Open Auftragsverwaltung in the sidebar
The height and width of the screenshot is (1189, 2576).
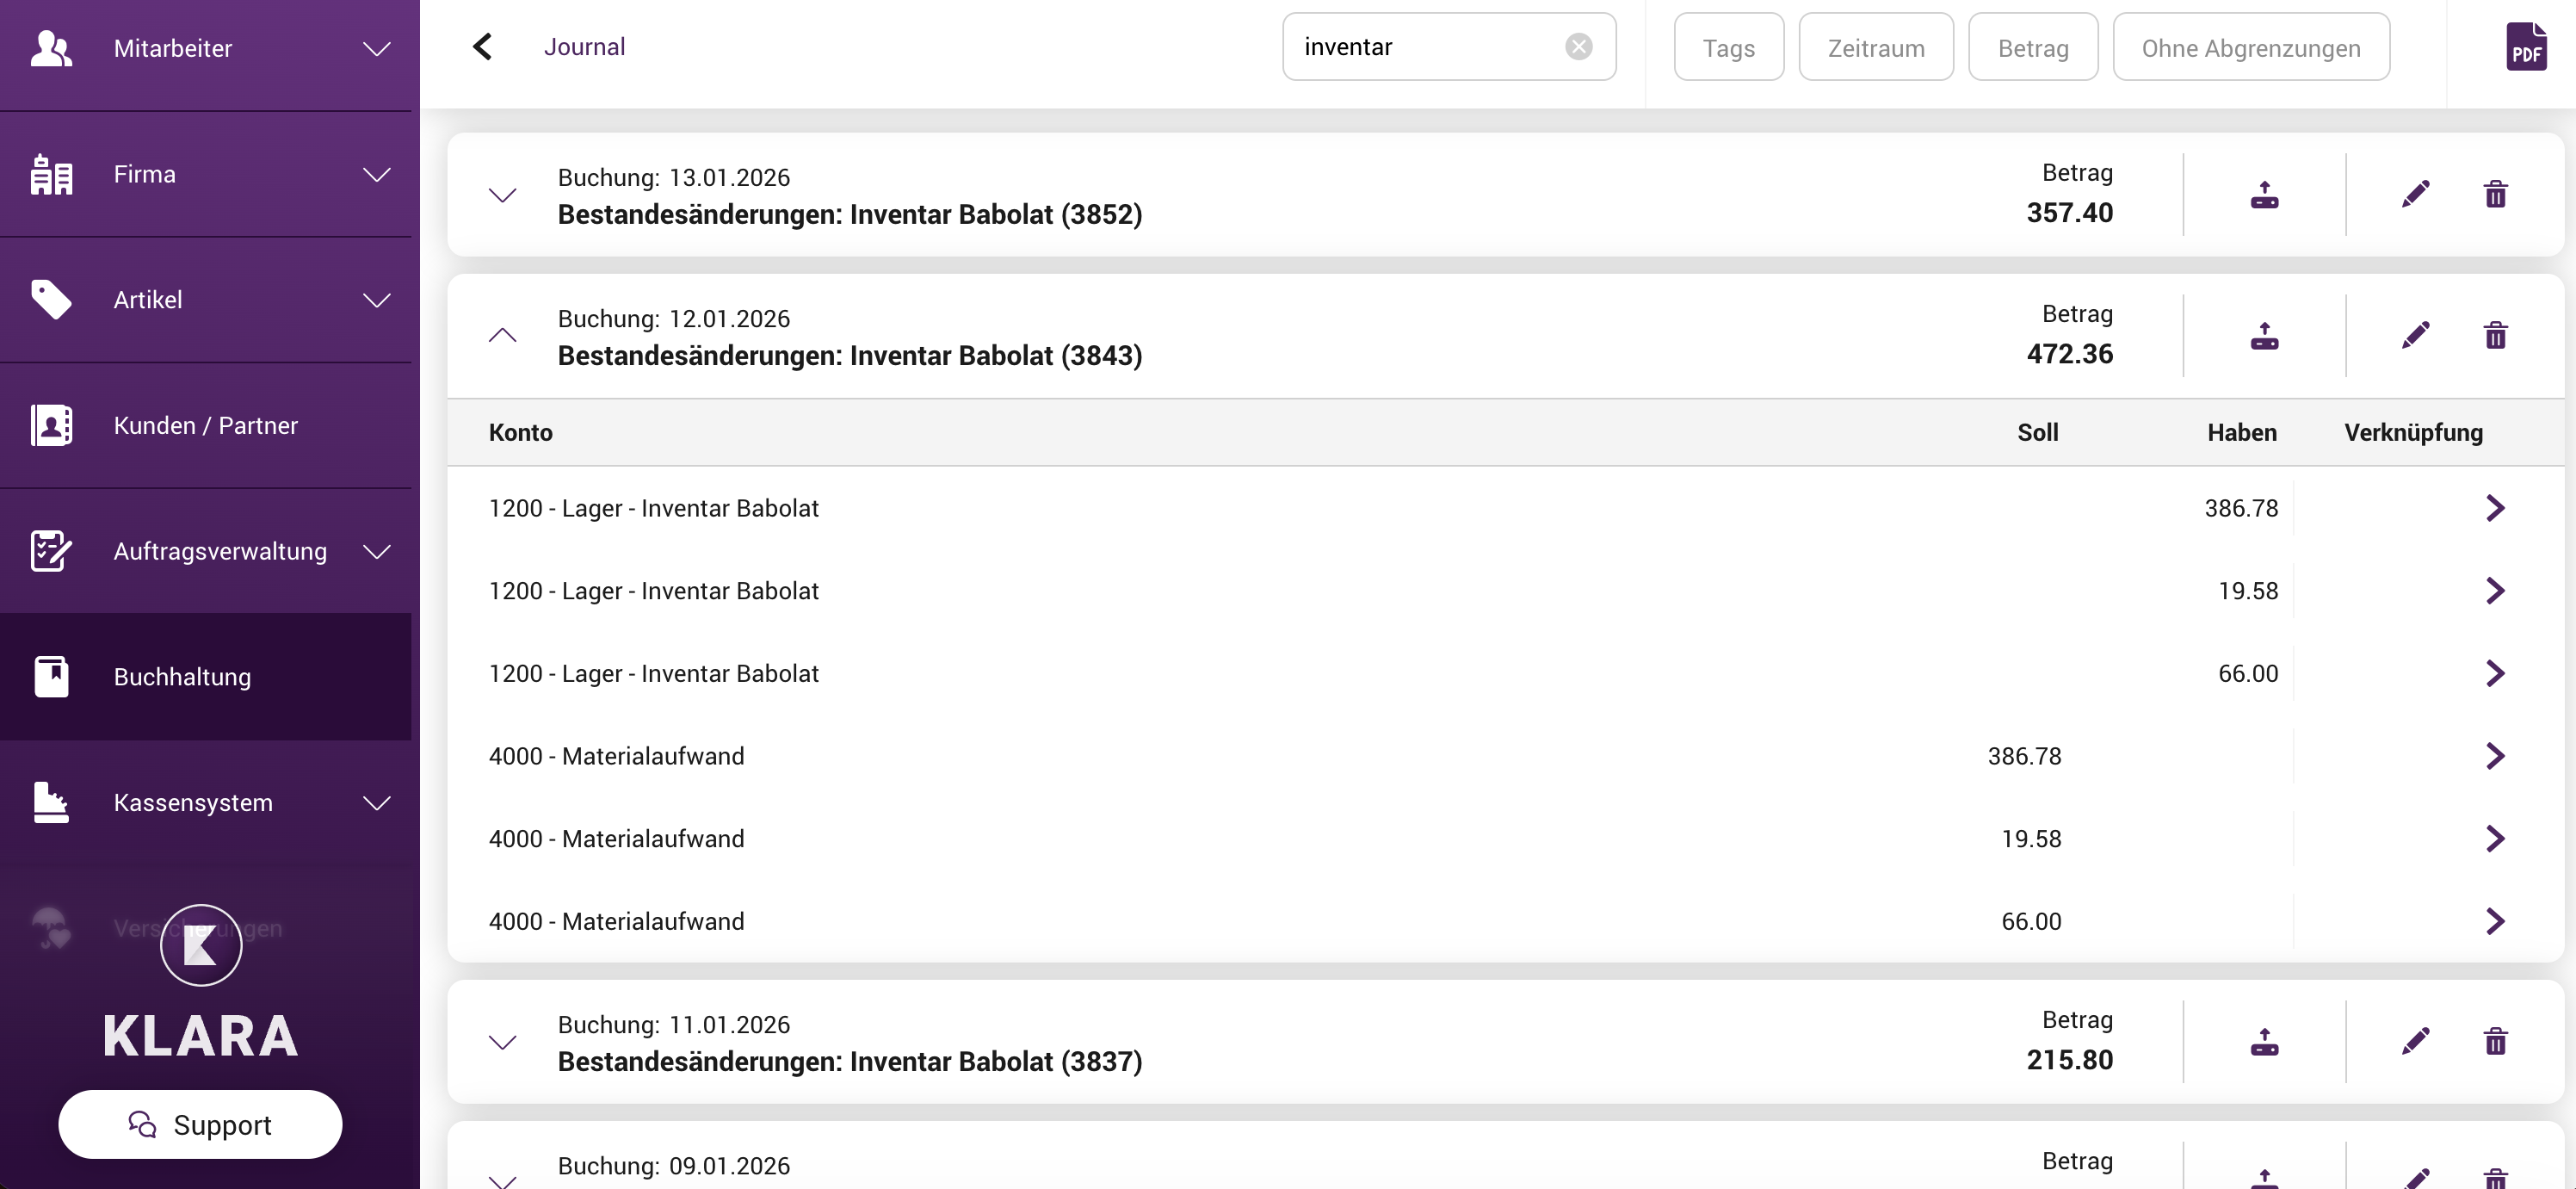(205, 551)
